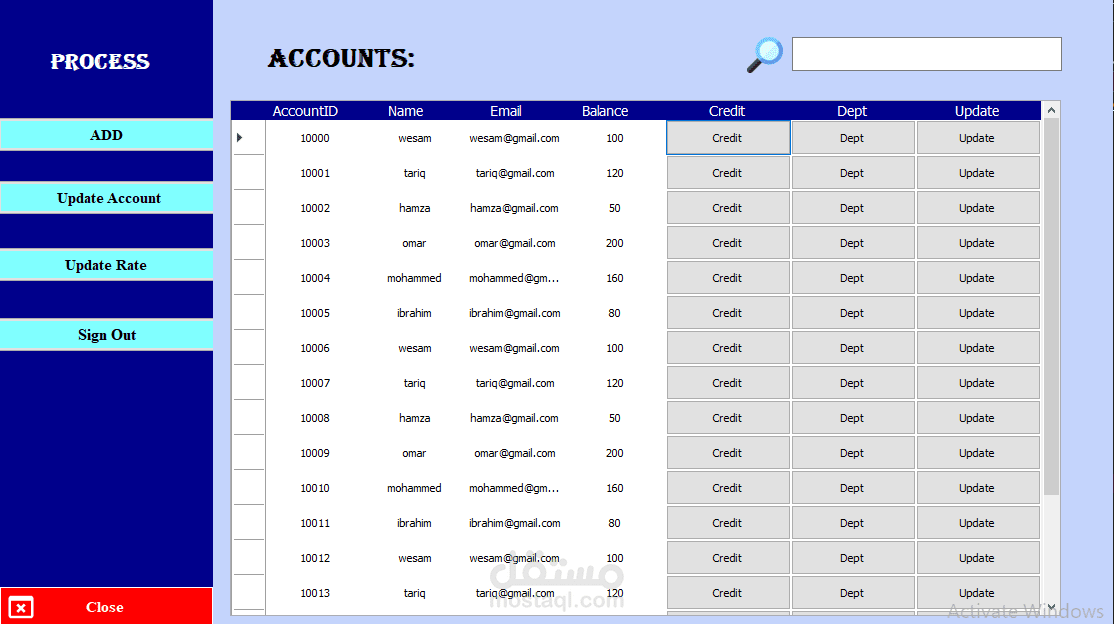Sort by the Name column header
This screenshot has width=1114, height=624.
(x=406, y=111)
